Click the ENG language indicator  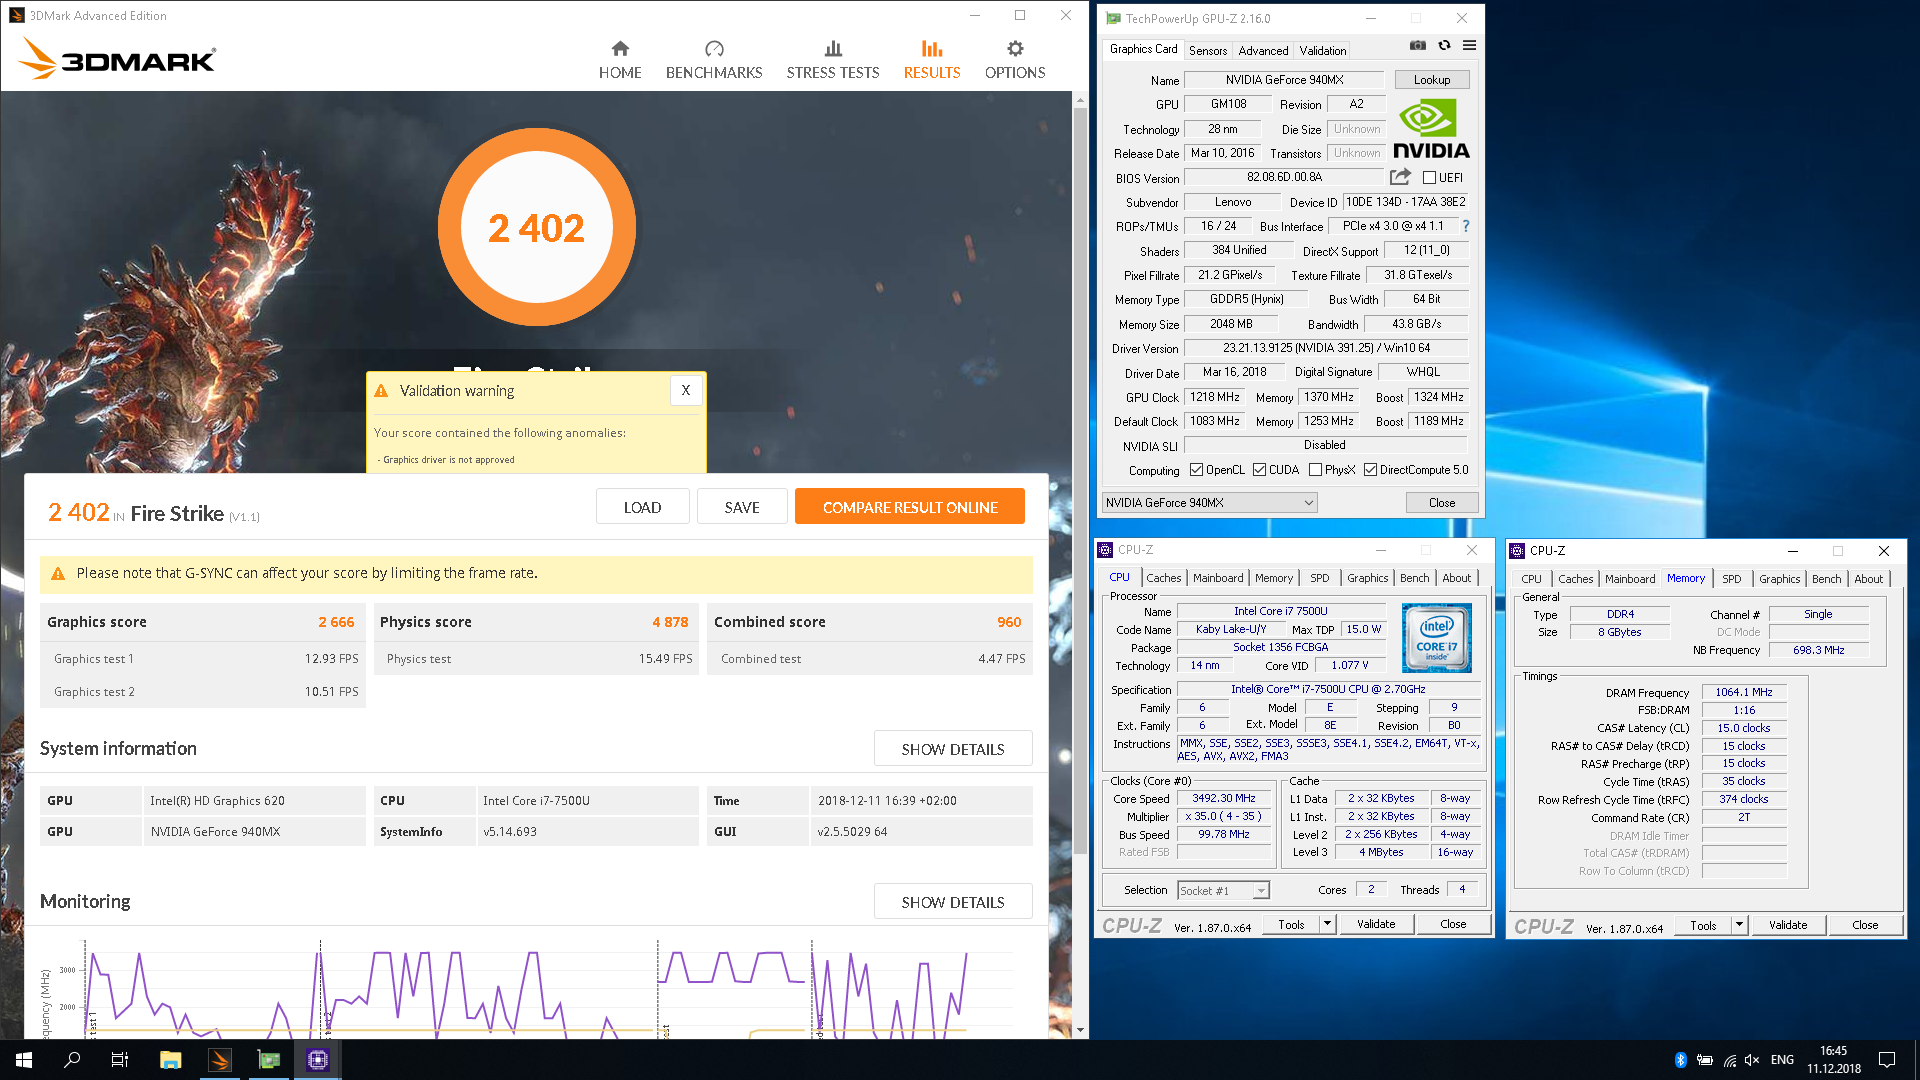point(1782,1060)
